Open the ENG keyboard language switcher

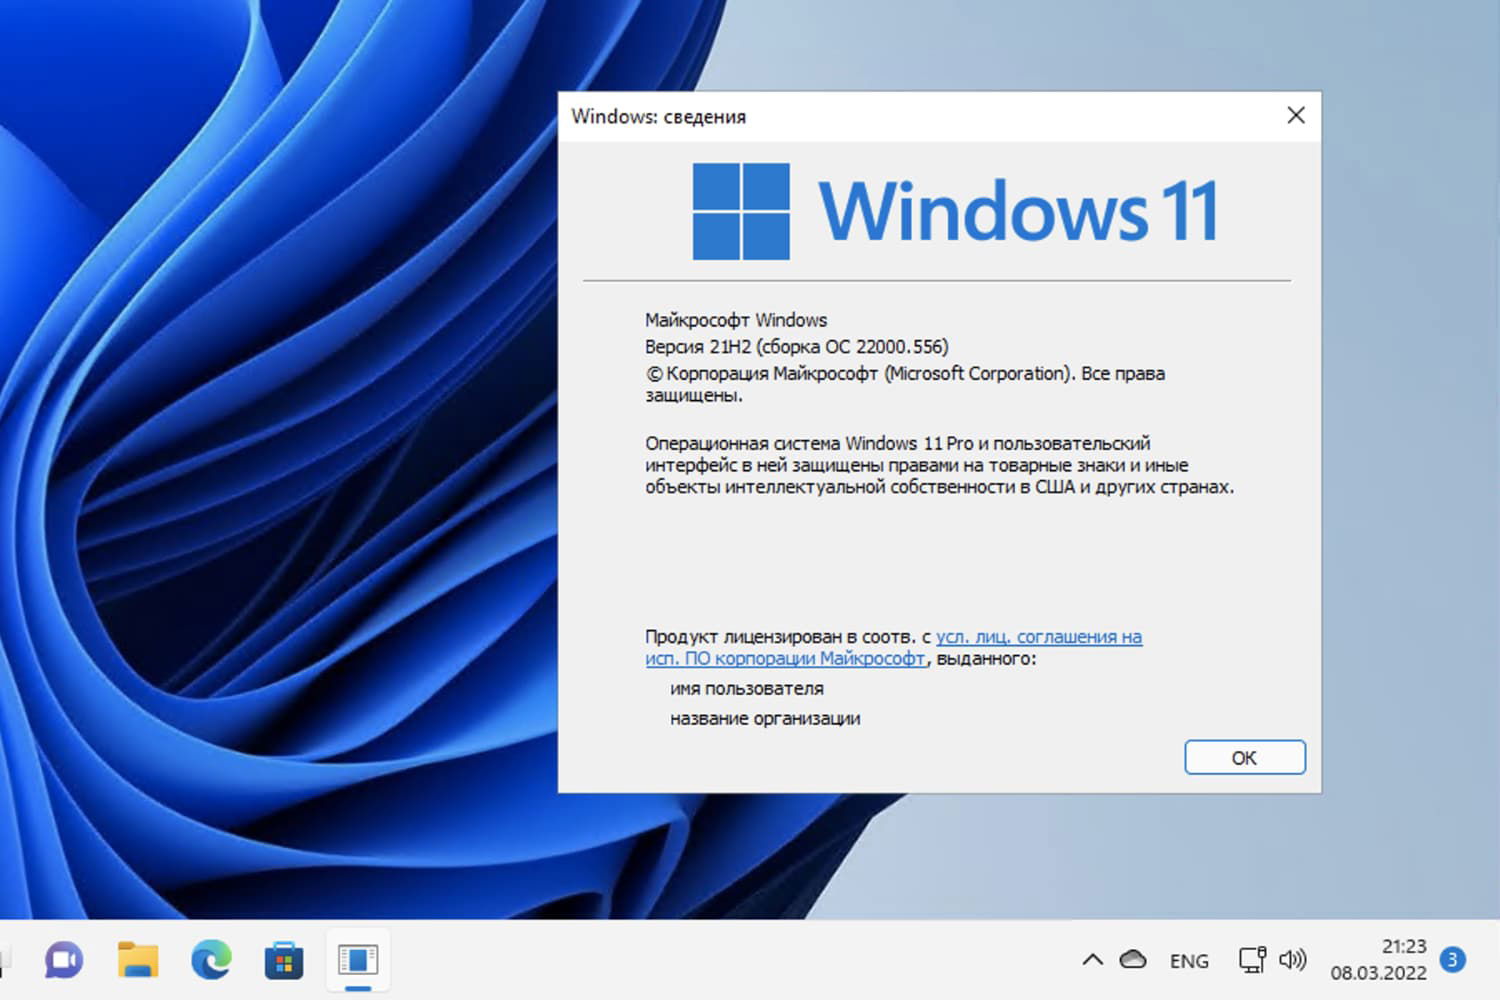pyautogui.click(x=1189, y=960)
